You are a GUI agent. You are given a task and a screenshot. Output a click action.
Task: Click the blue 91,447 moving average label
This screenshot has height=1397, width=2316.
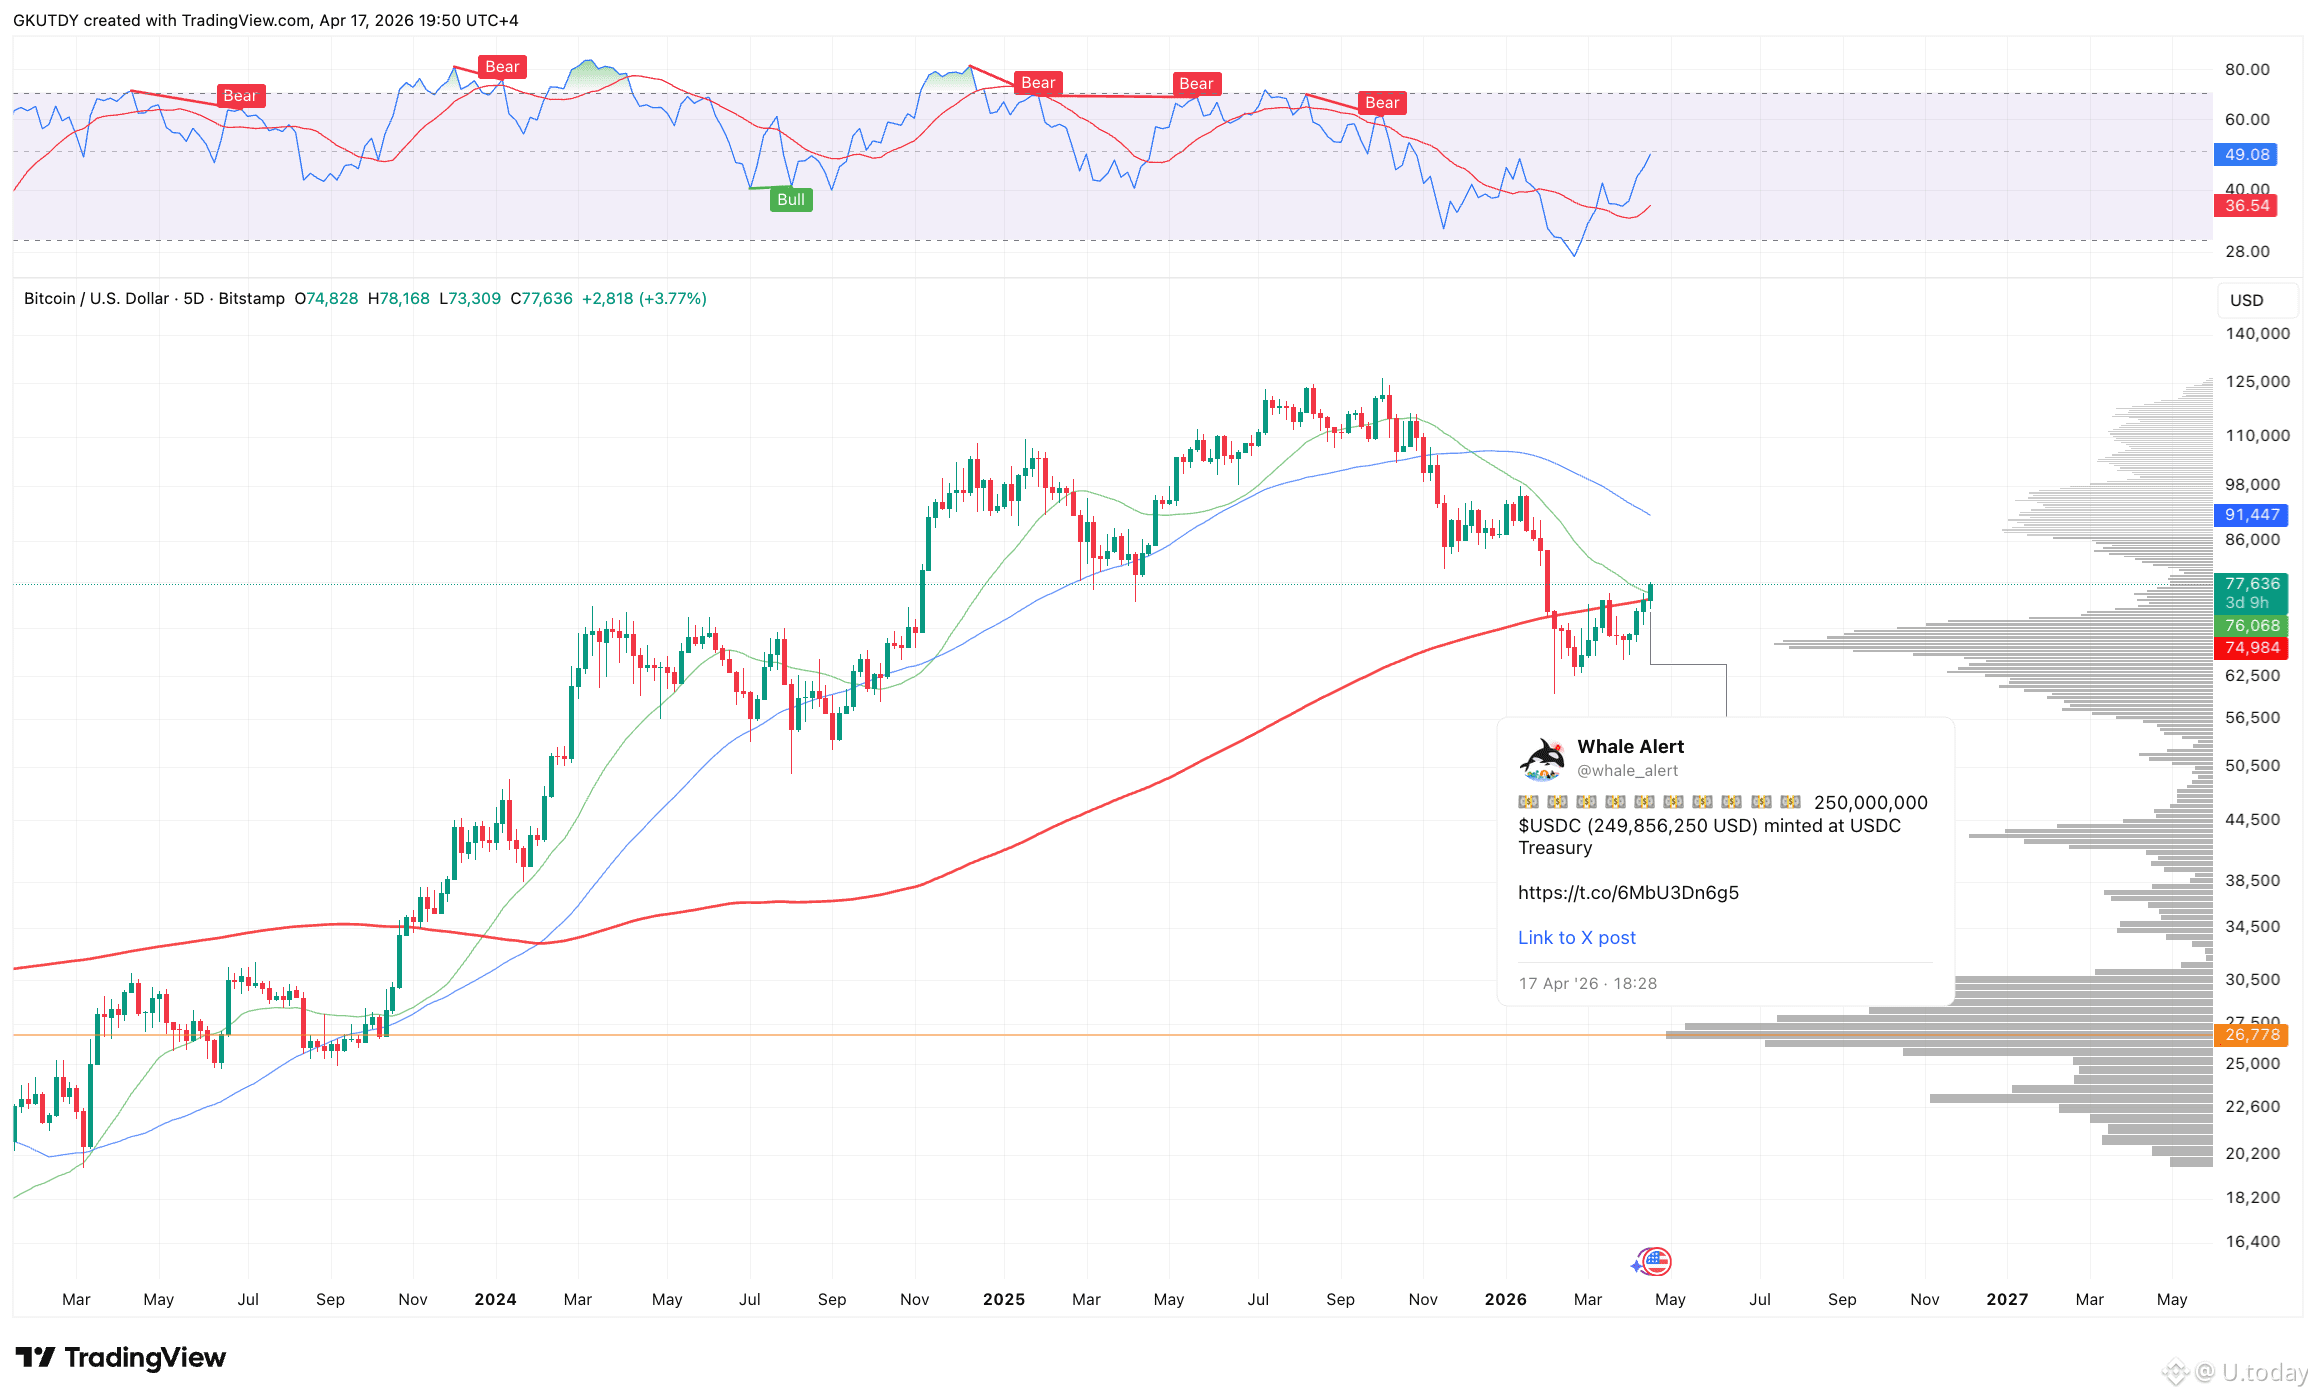tap(2252, 515)
